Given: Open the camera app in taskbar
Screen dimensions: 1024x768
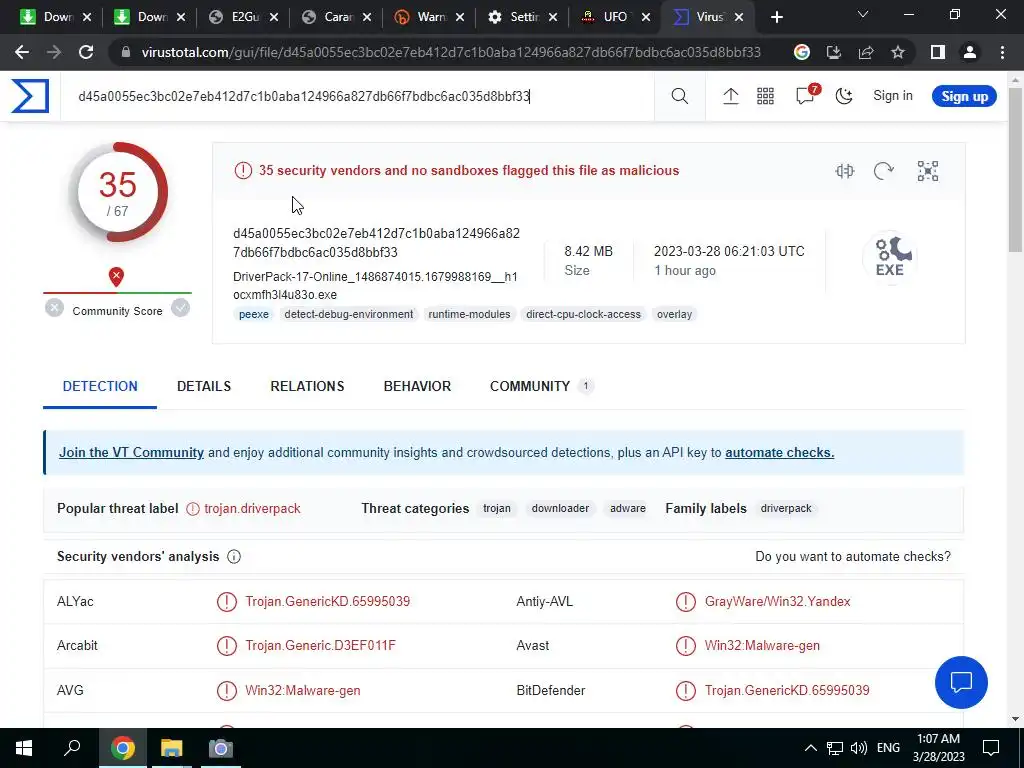Looking at the screenshot, I should click(220, 748).
